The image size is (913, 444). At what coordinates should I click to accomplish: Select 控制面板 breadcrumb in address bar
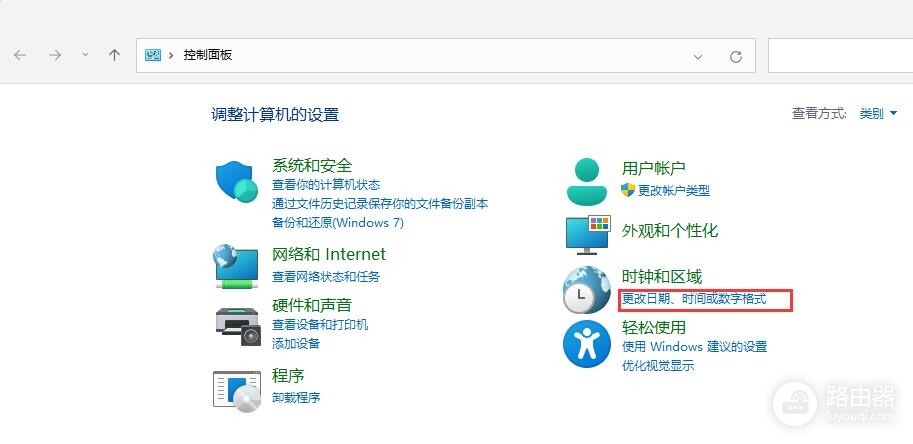click(208, 55)
